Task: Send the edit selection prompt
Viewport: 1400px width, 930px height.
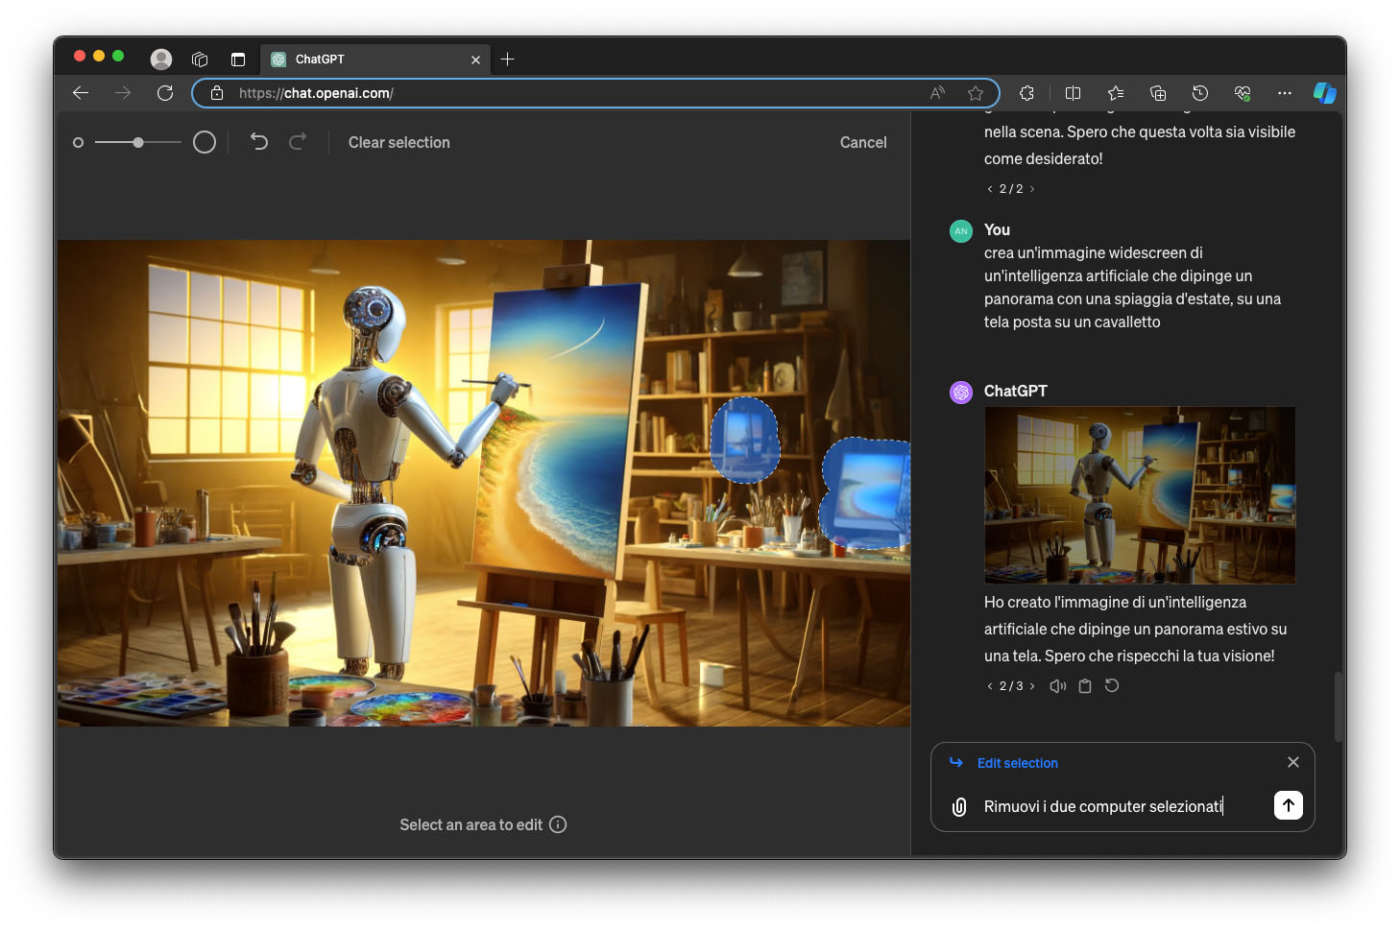Action: point(1287,805)
